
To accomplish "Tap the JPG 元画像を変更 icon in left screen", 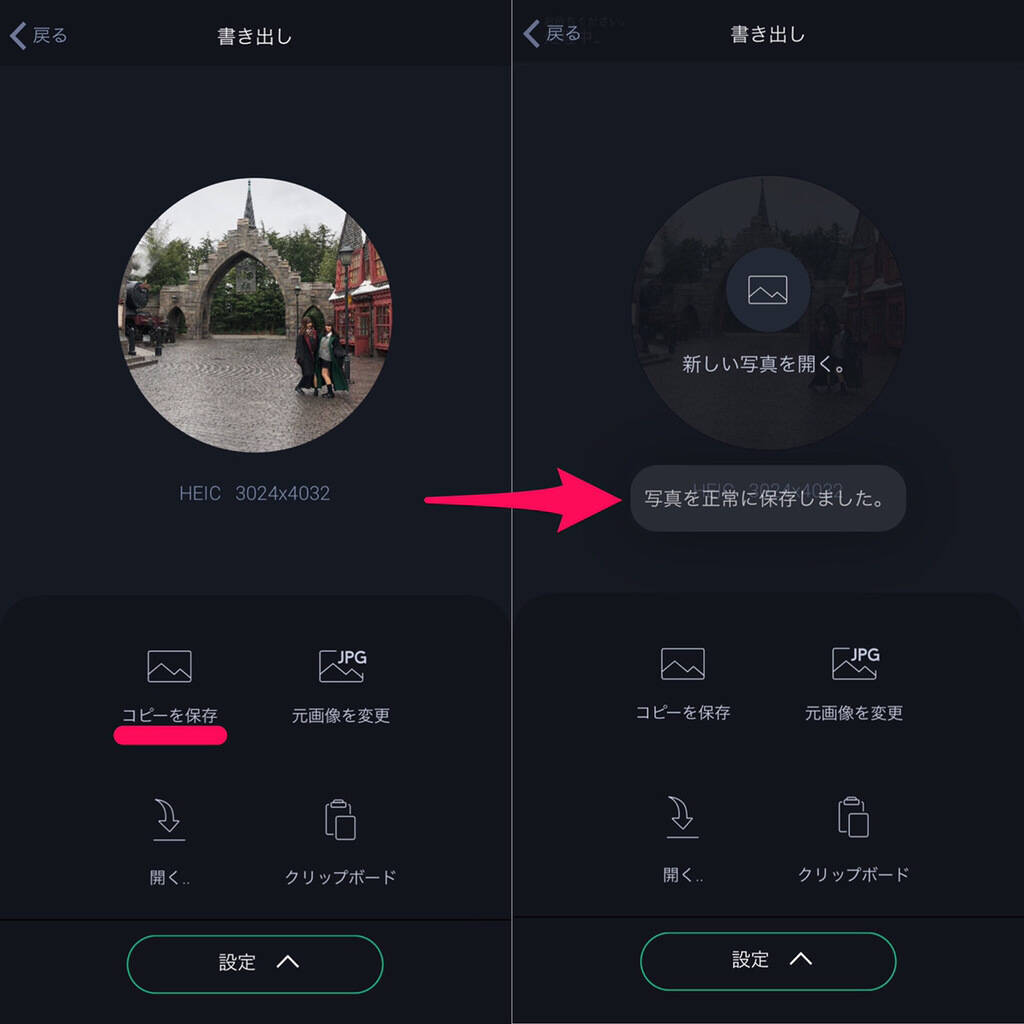I will click(x=342, y=666).
